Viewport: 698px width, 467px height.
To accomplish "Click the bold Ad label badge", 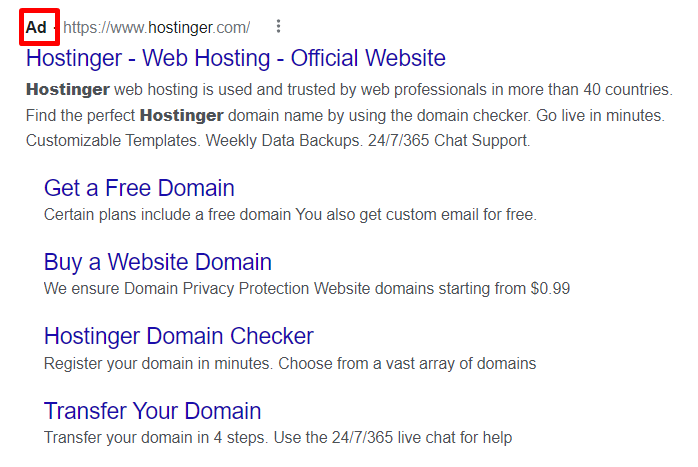I will (36, 27).
